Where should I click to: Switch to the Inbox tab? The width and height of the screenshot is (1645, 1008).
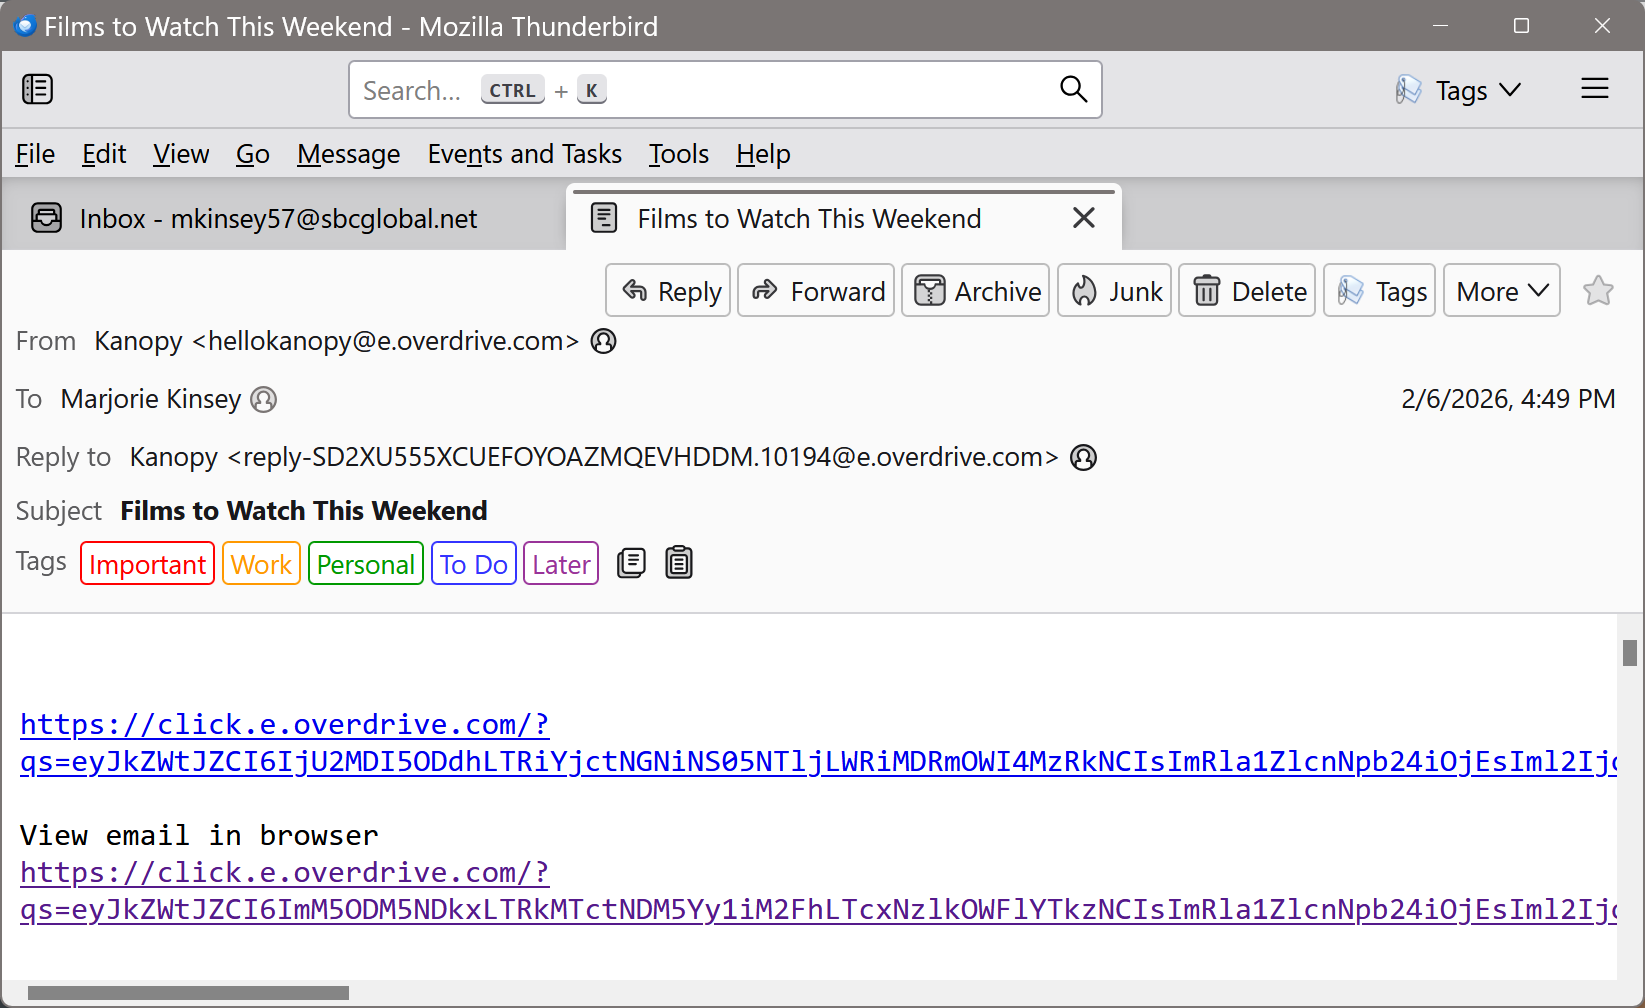click(283, 218)
